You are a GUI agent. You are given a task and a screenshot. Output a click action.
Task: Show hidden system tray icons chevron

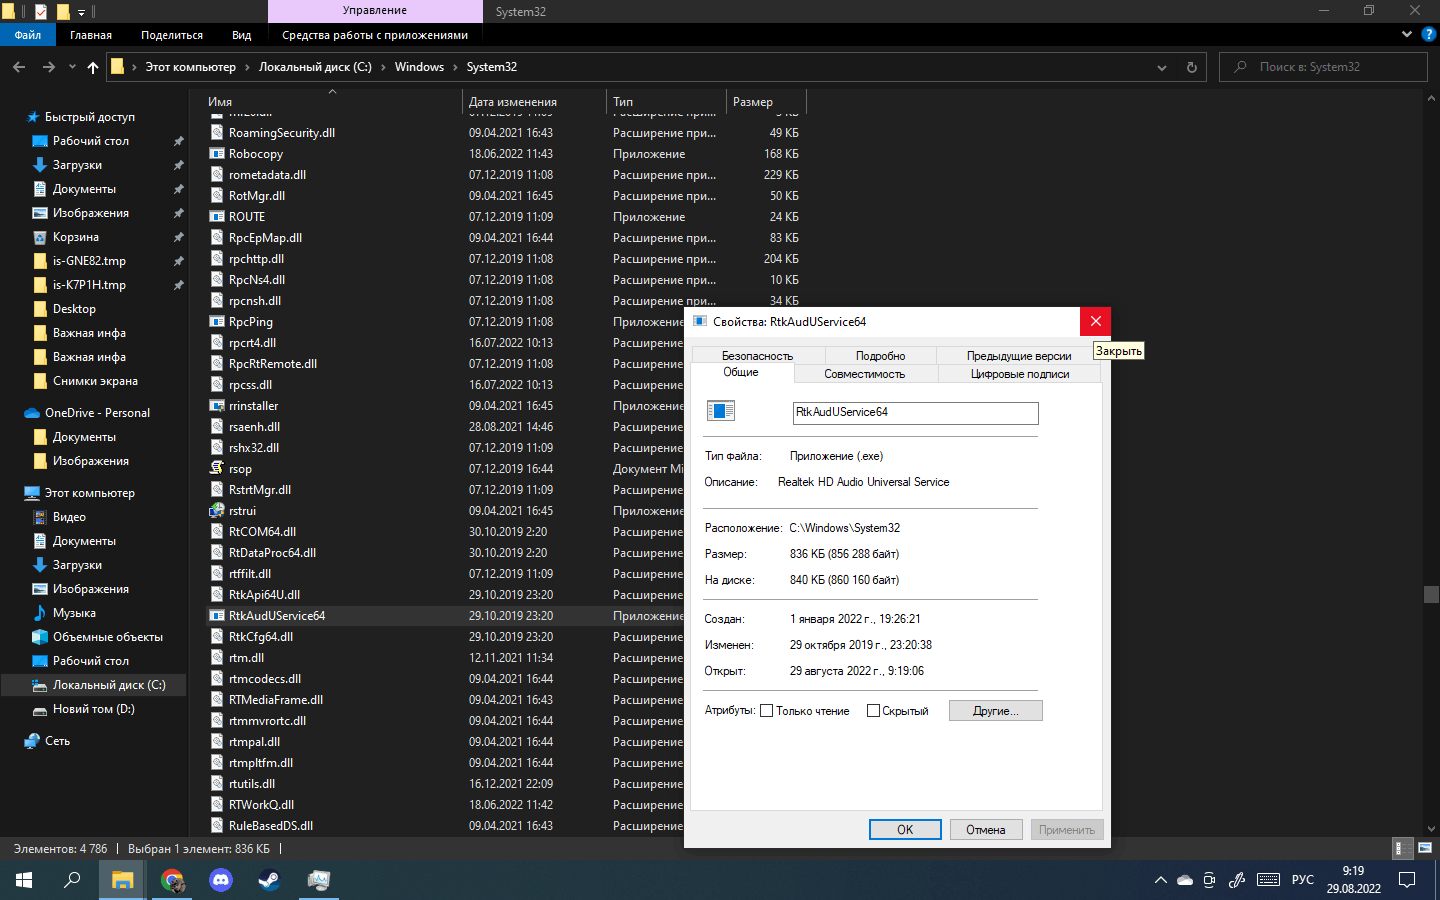point(1161,880)
